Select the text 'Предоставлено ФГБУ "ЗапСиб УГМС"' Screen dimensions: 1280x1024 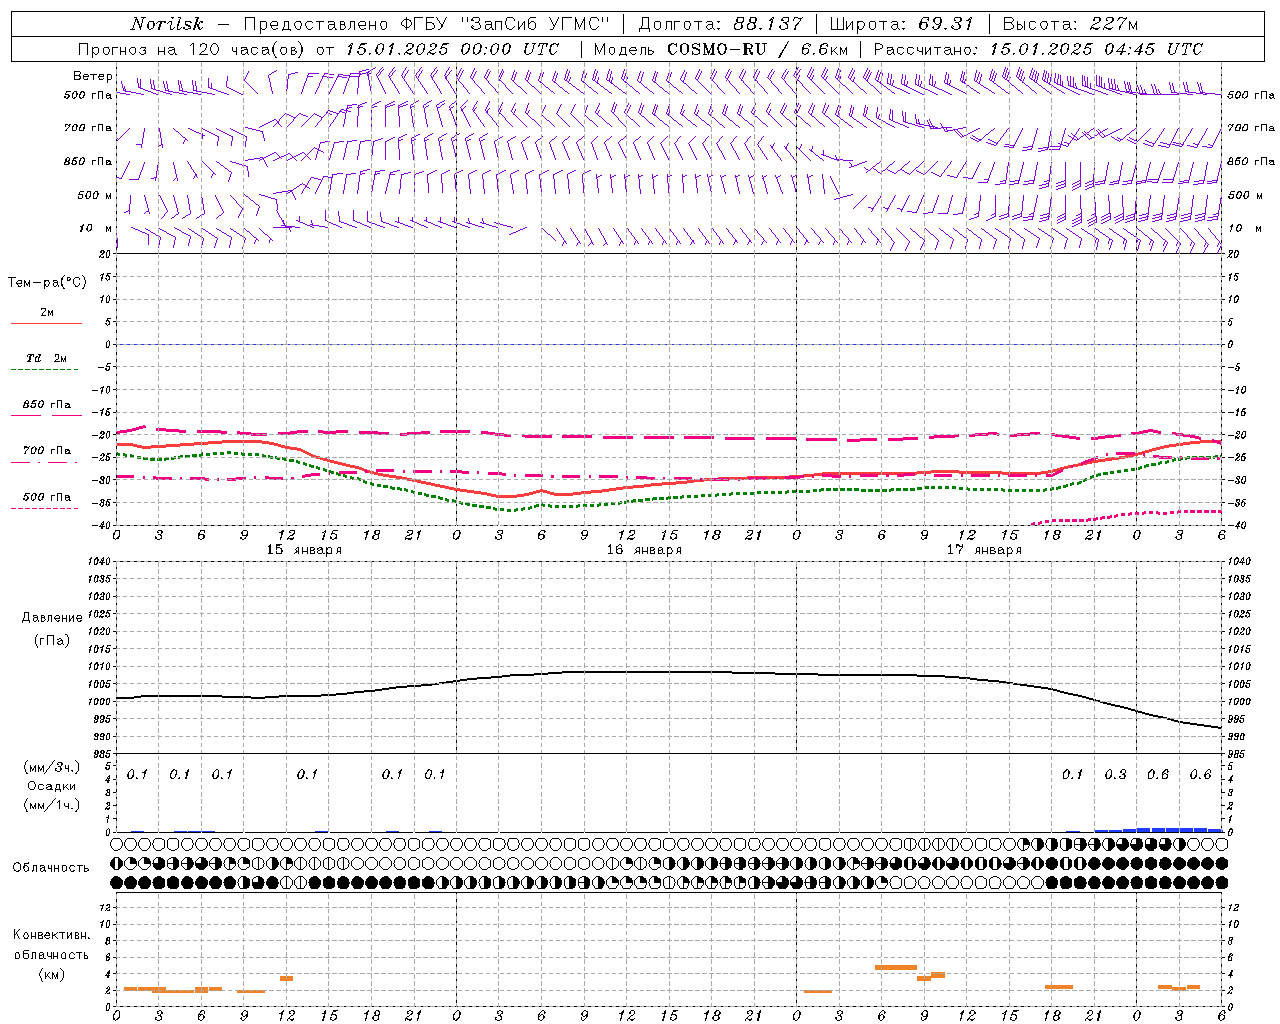point(426,24)
